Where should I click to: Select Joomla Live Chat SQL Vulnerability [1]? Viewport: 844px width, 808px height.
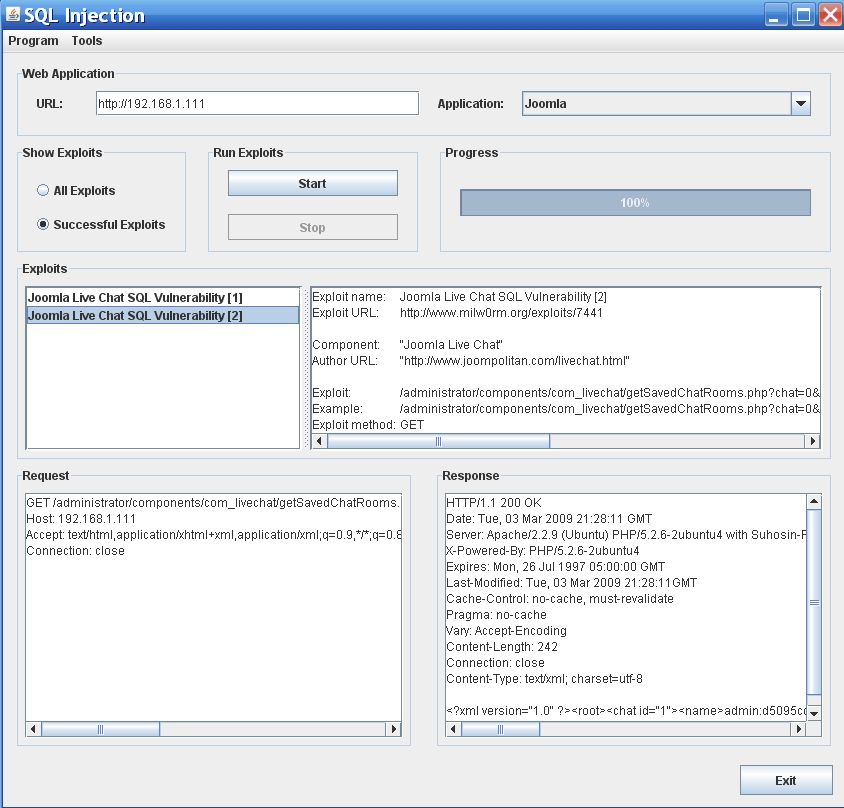[163, 298]
